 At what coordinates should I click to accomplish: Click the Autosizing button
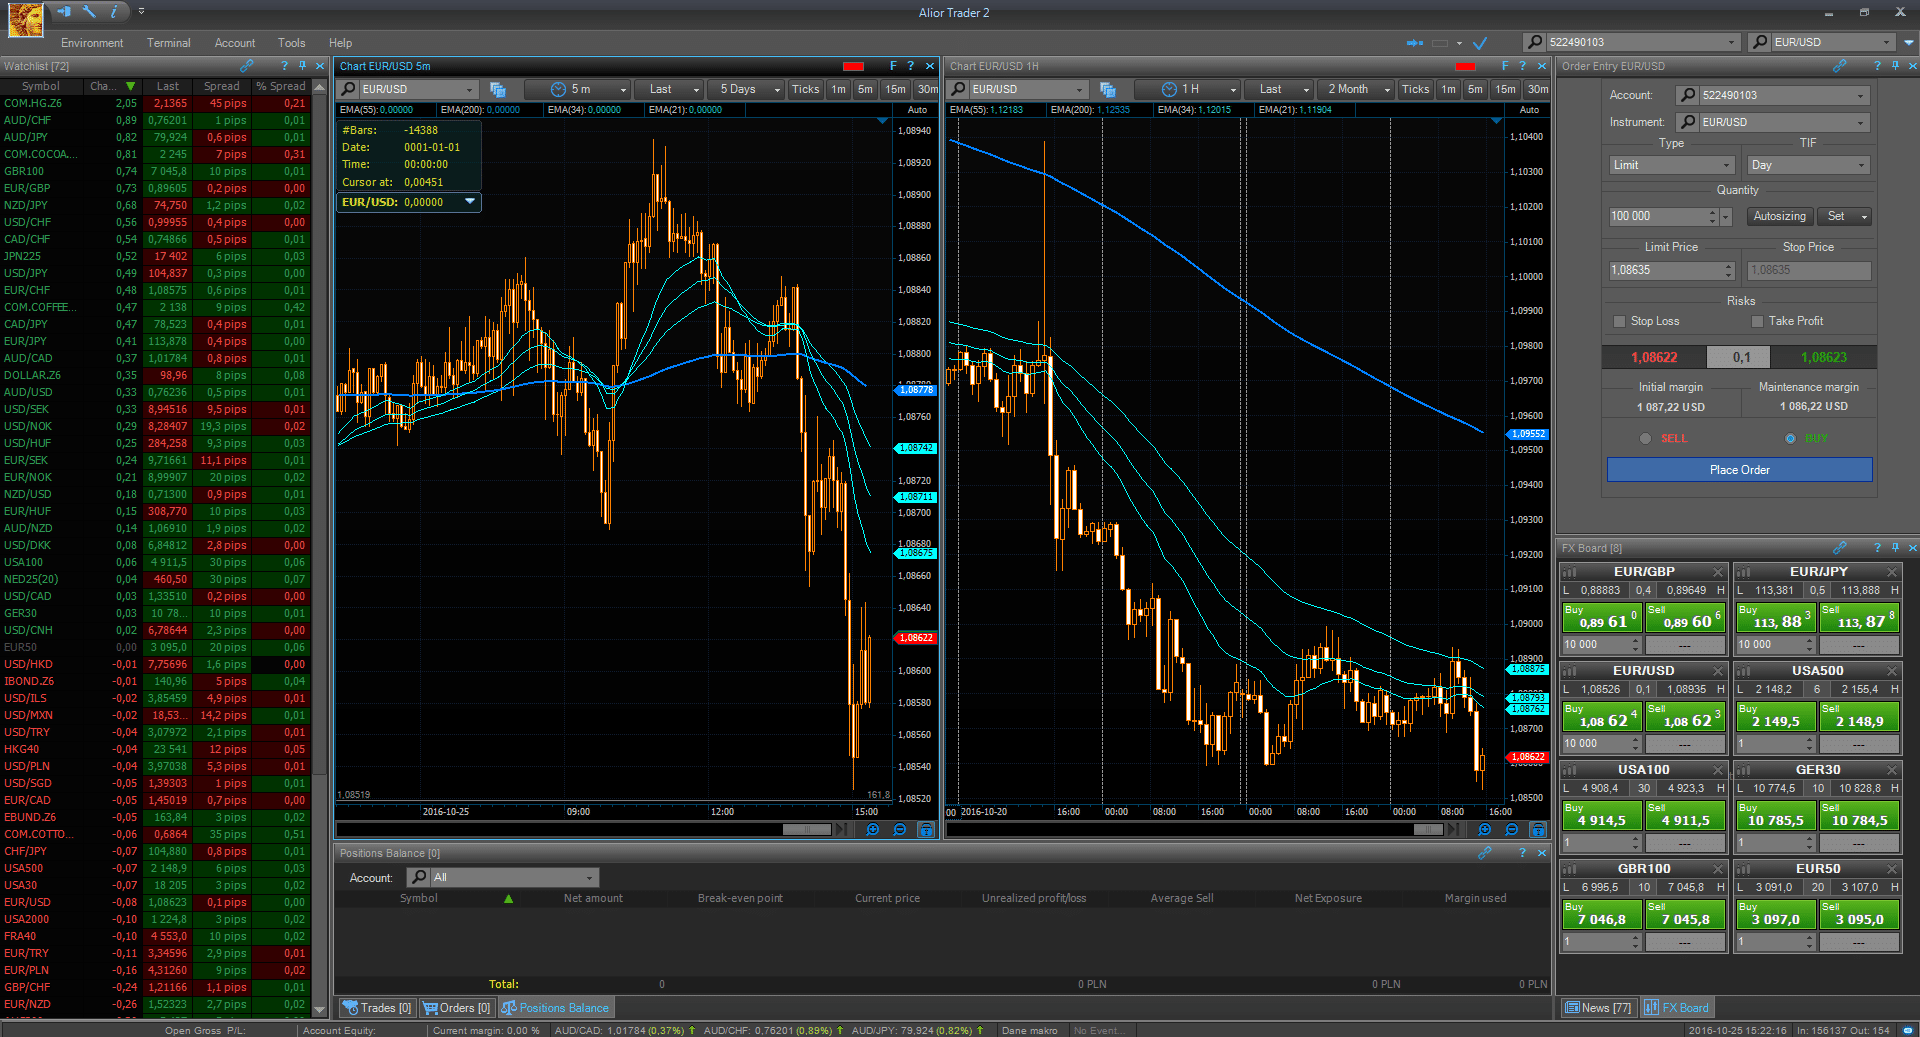[x=1779, y=216]
